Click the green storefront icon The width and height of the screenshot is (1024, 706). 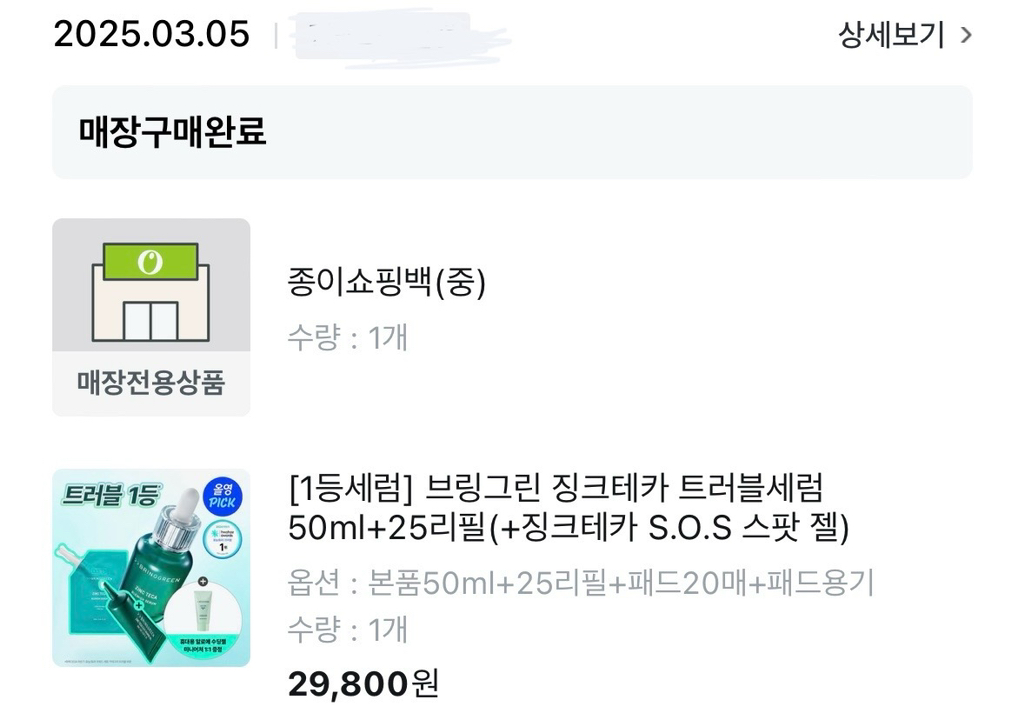click(150, 289)
